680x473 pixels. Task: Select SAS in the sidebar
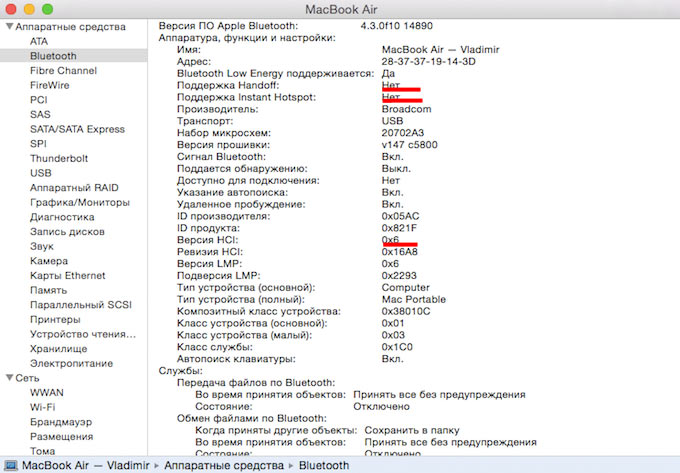[40, 114]
